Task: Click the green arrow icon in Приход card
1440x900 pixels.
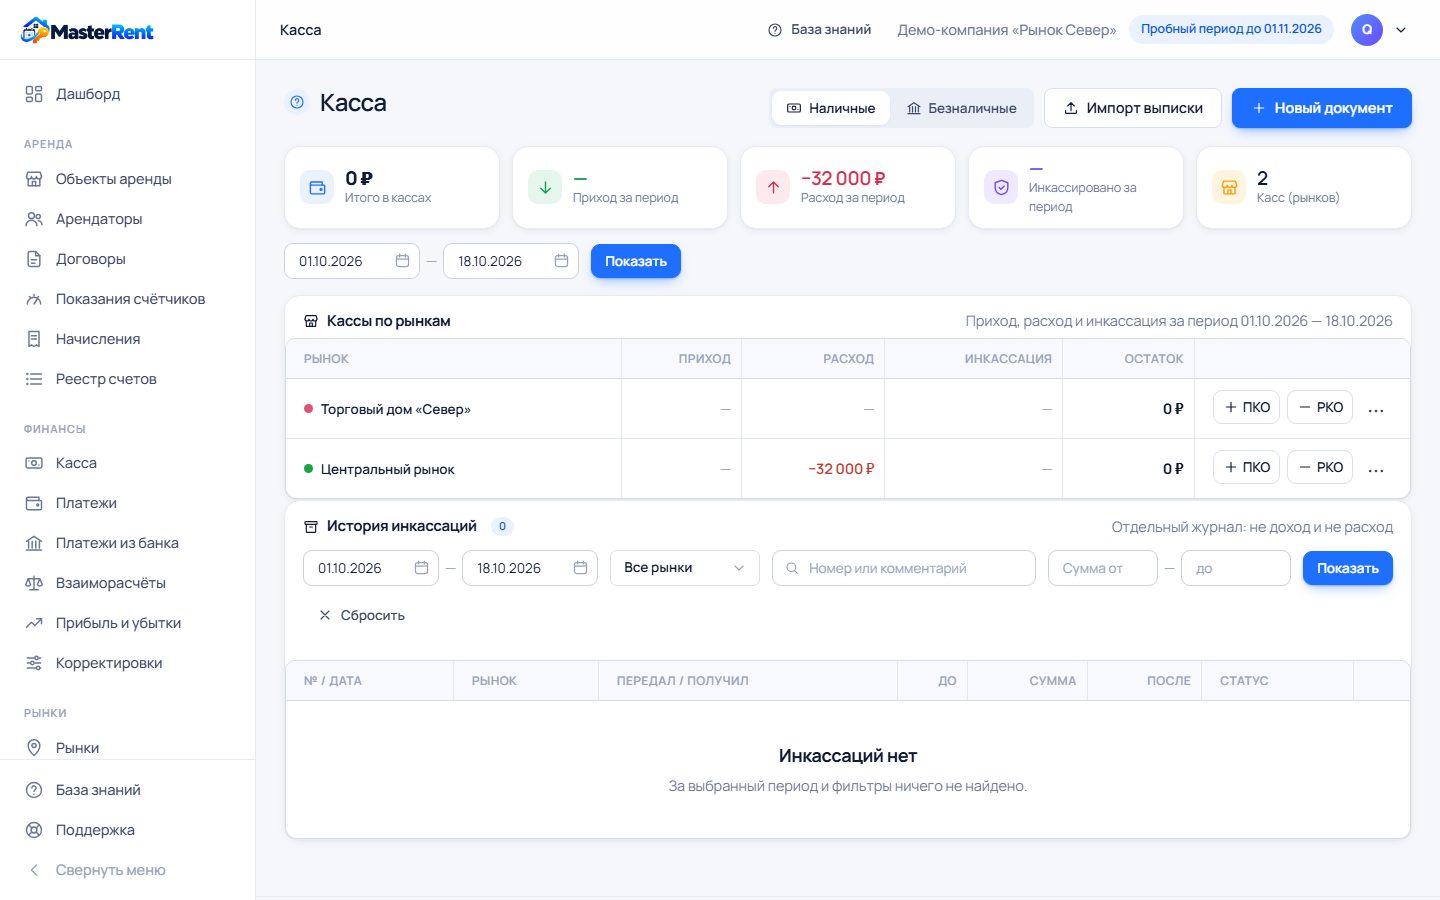Action: pos(545,187)
